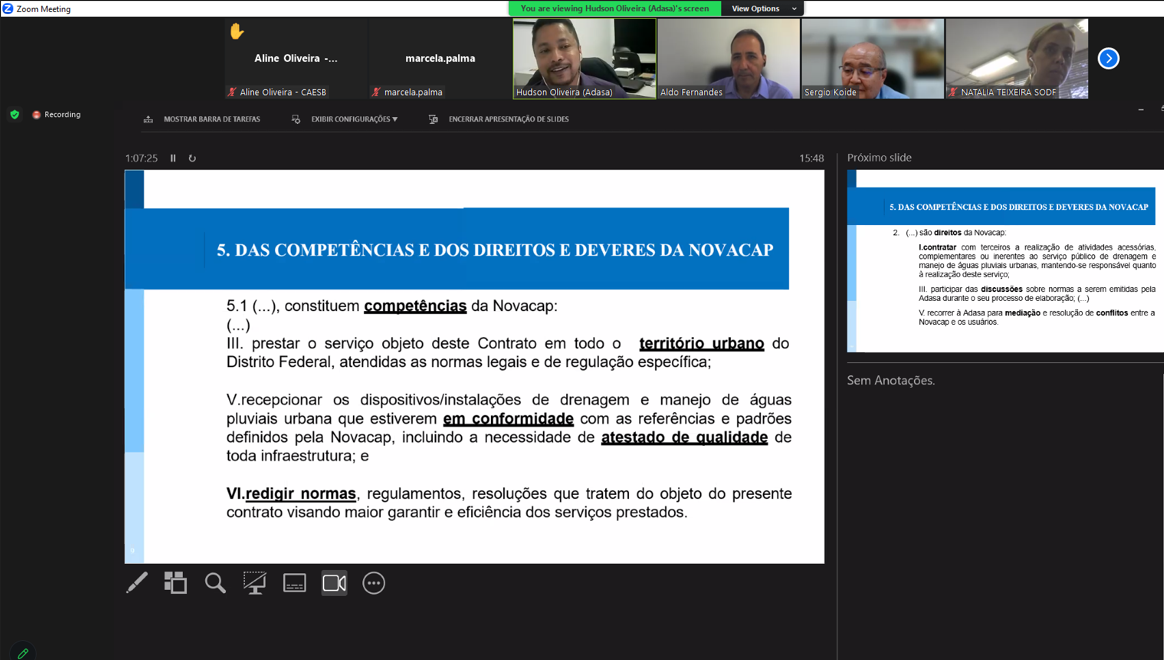
Task: Click the underlined território urbano text
Action: click(702, 343)
